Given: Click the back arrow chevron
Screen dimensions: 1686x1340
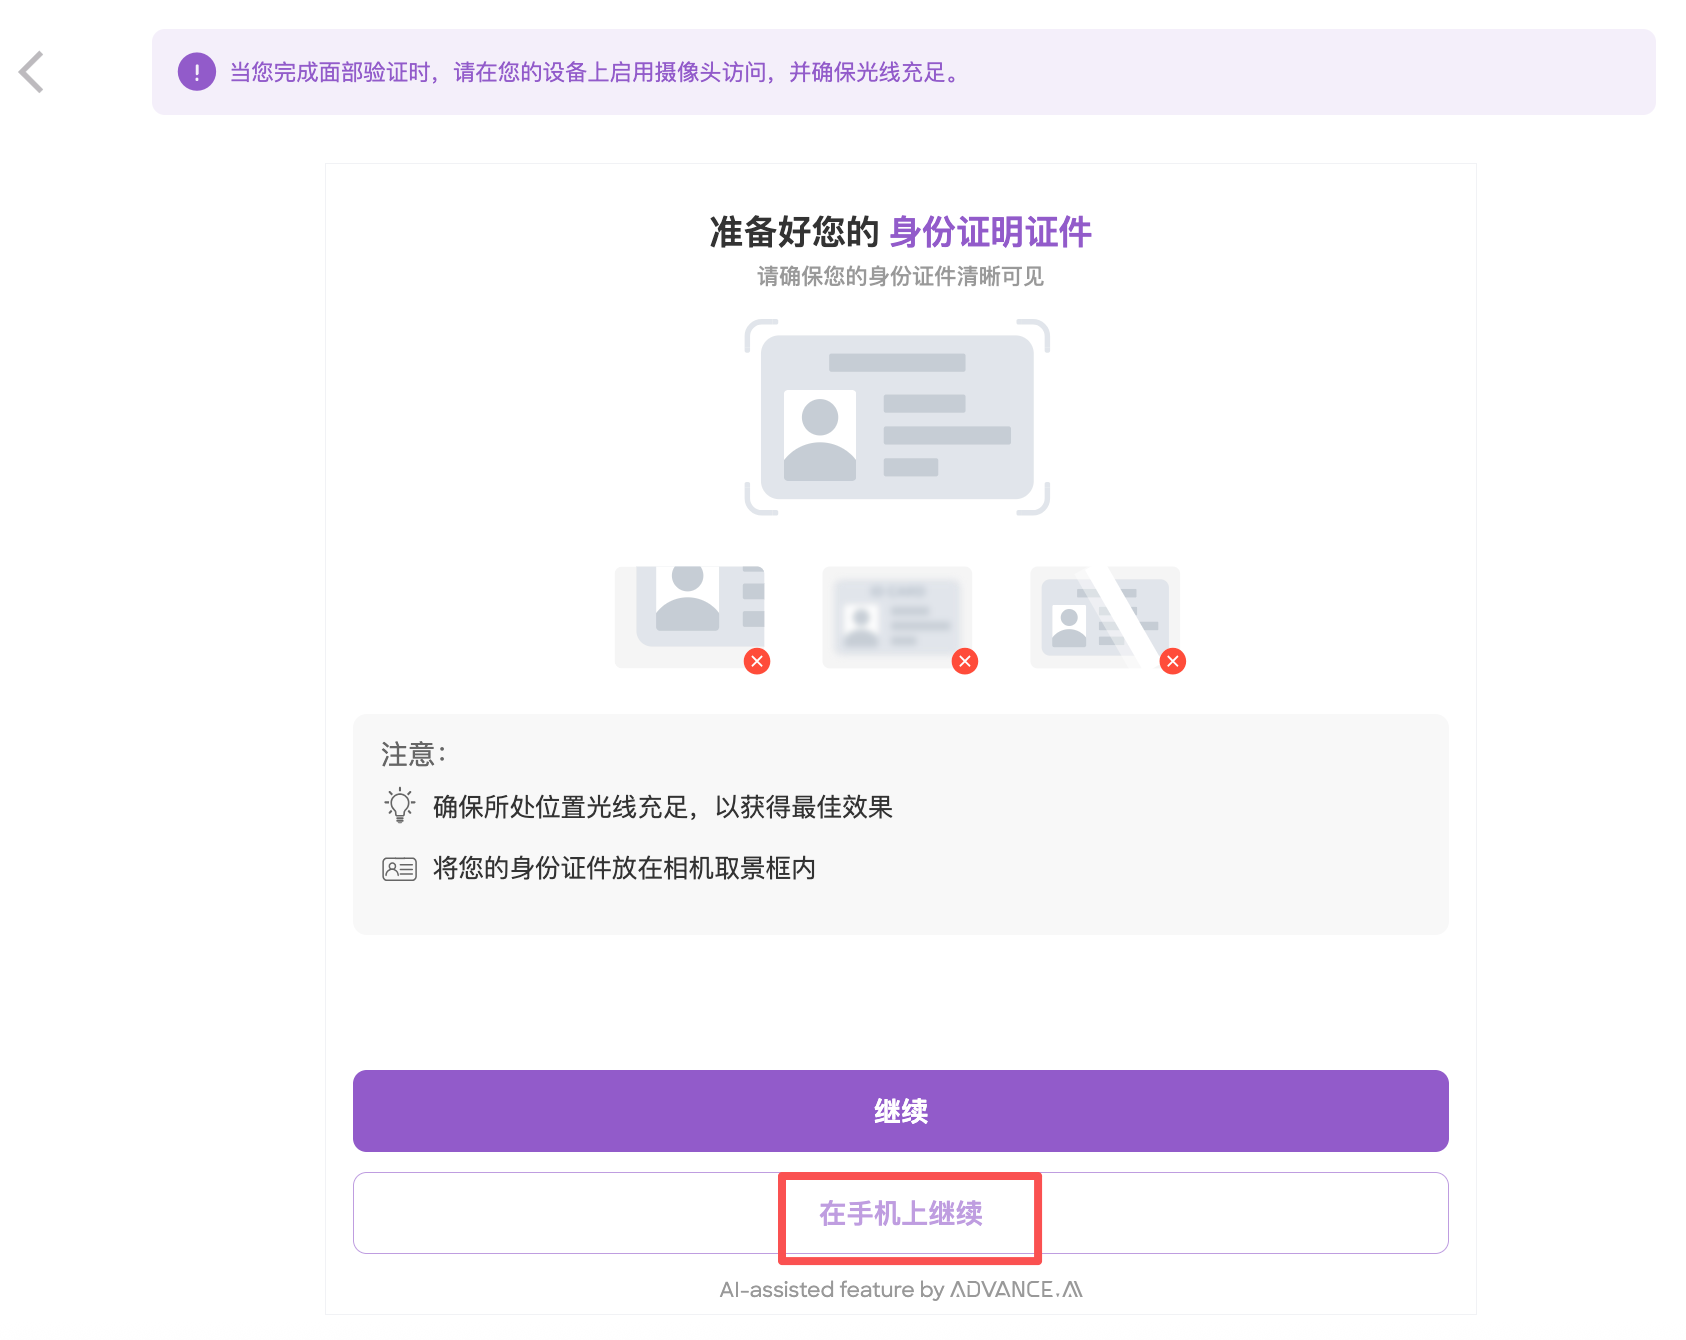Looking at the screenshot, I should [x=32, y=72].
